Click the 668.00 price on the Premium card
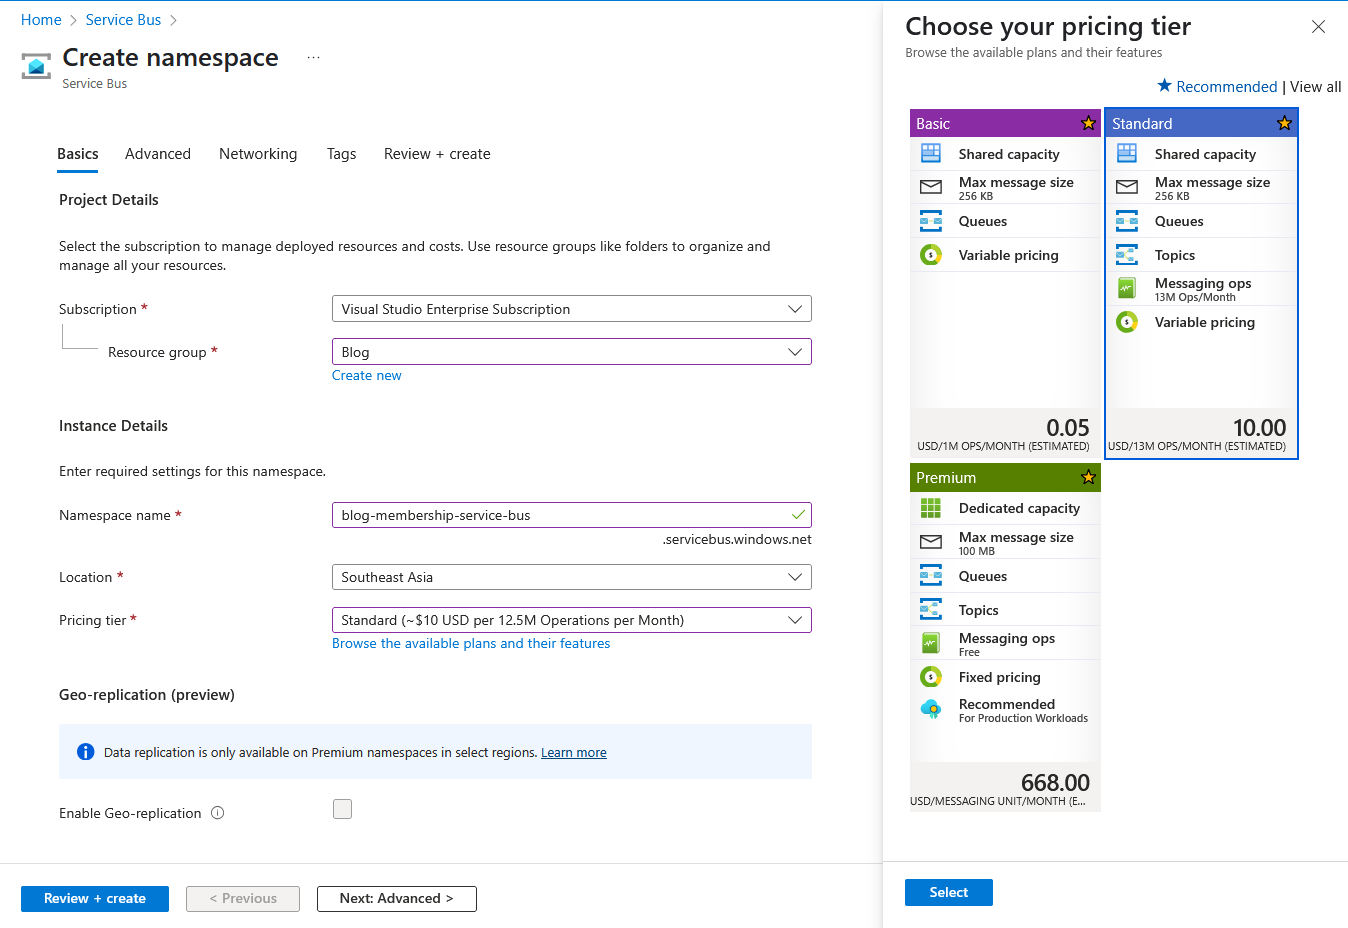1348x928 pixels. 1056,782
